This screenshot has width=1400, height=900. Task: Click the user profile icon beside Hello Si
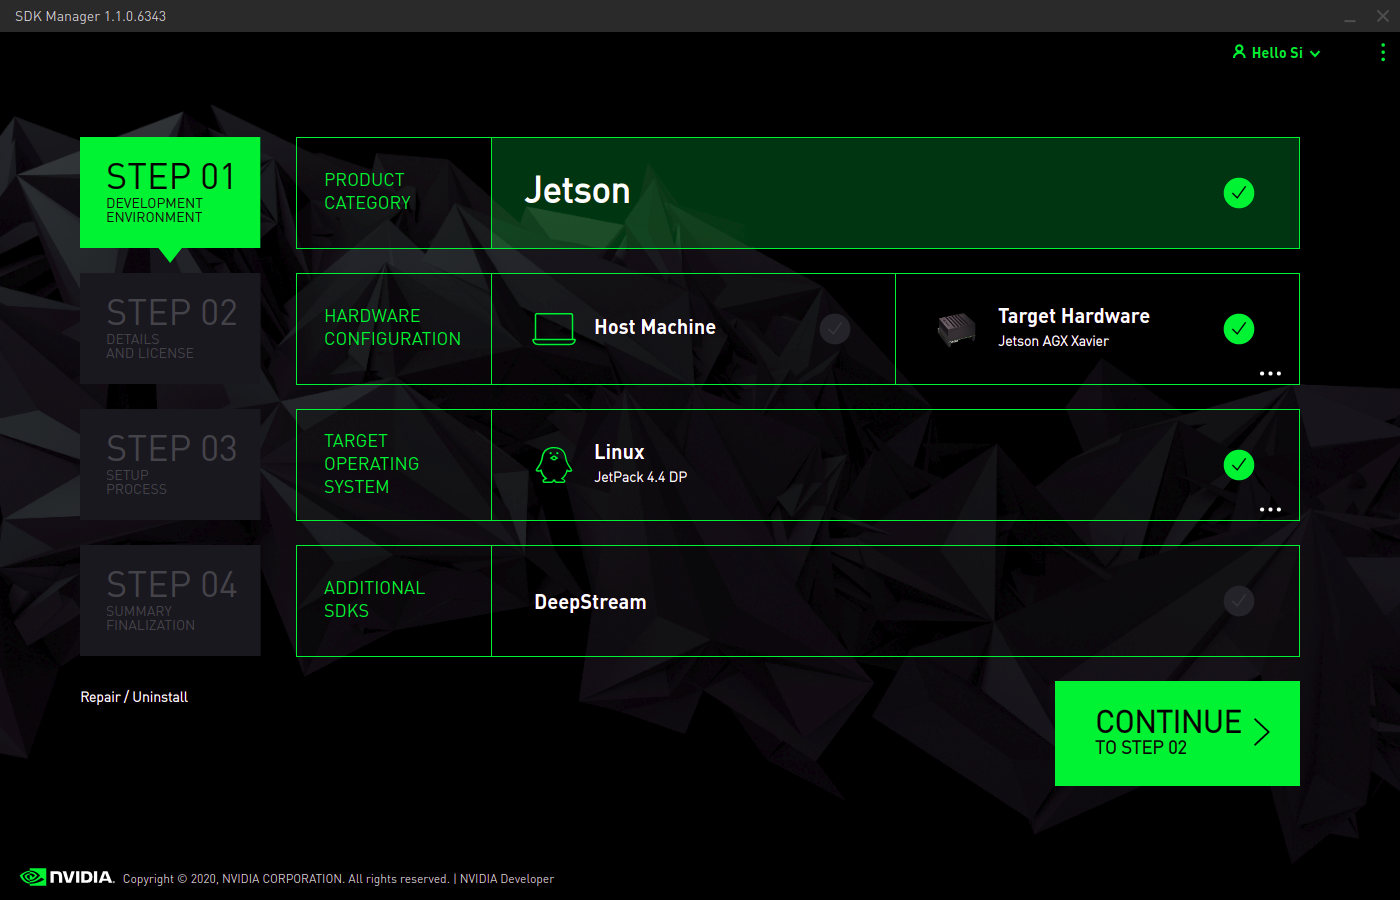click(x=1239, y=52)
